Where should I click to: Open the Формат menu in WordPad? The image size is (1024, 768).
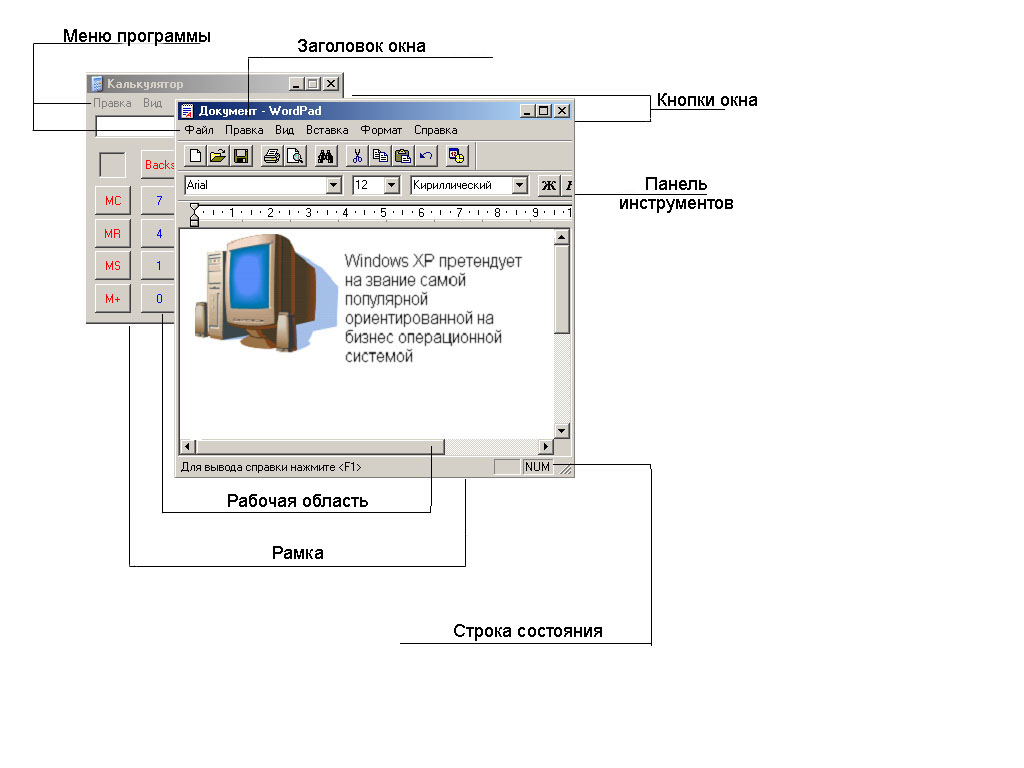coord(381,130)
